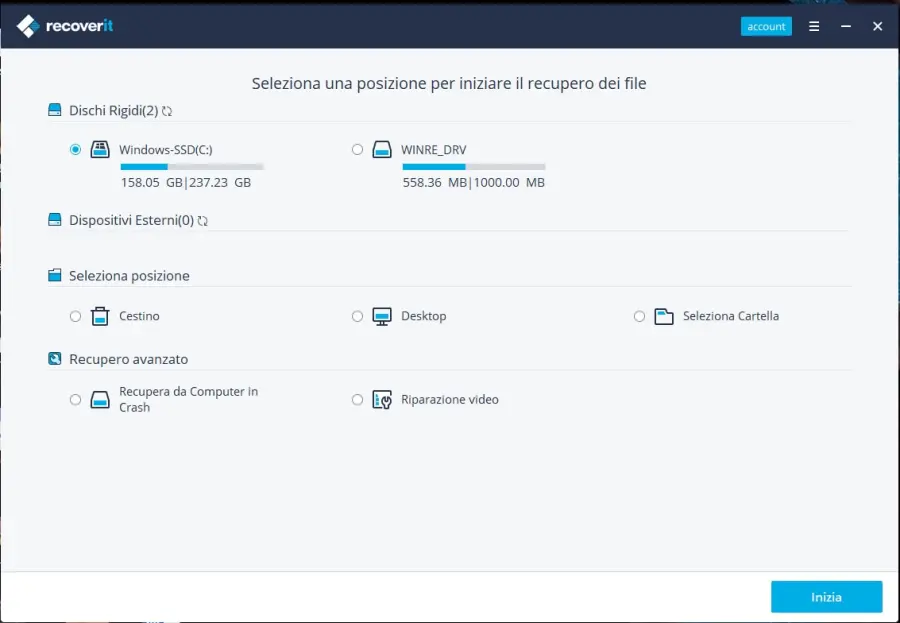This screenshot has width=900, height=623.
Task: Select the Cestino radio button
Action: coord(75,315)
